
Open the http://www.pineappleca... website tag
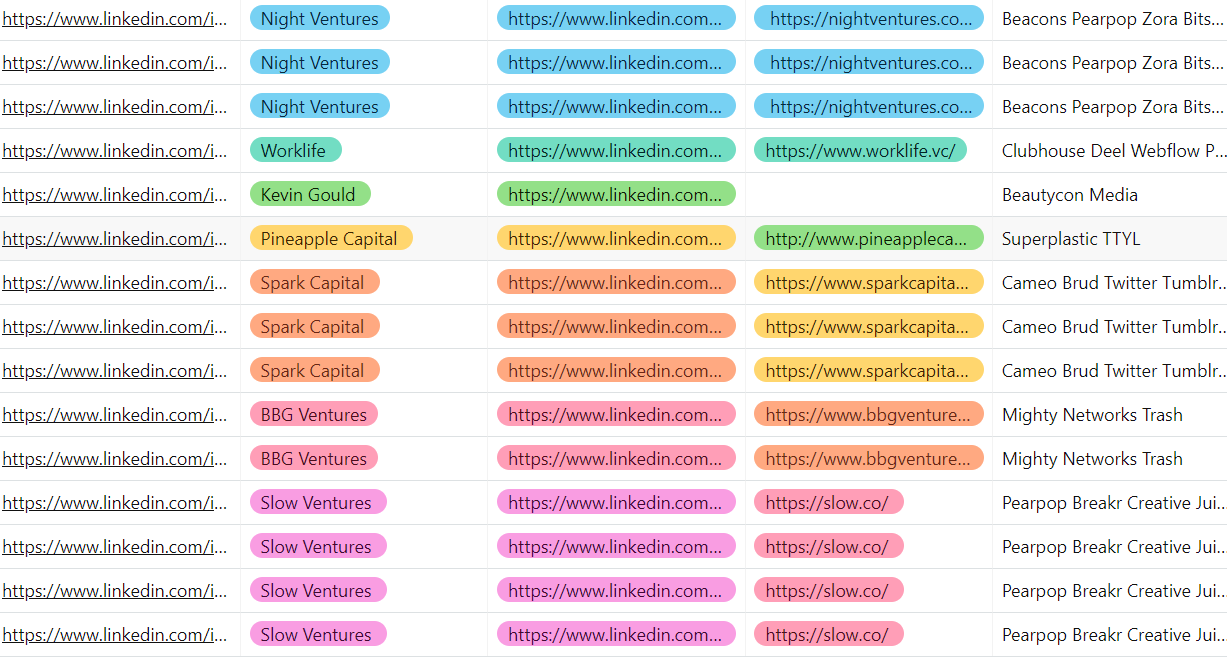coord(869,239)
